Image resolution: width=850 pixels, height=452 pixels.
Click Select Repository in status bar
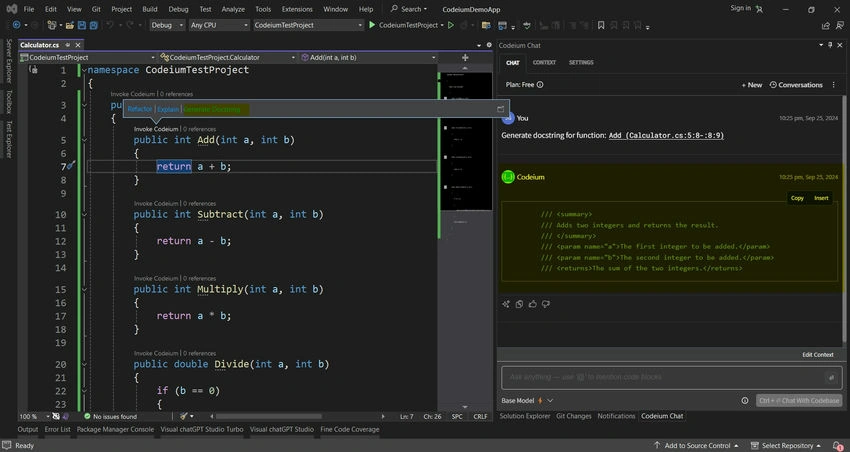pyautogui.click(x=786, y=445)
